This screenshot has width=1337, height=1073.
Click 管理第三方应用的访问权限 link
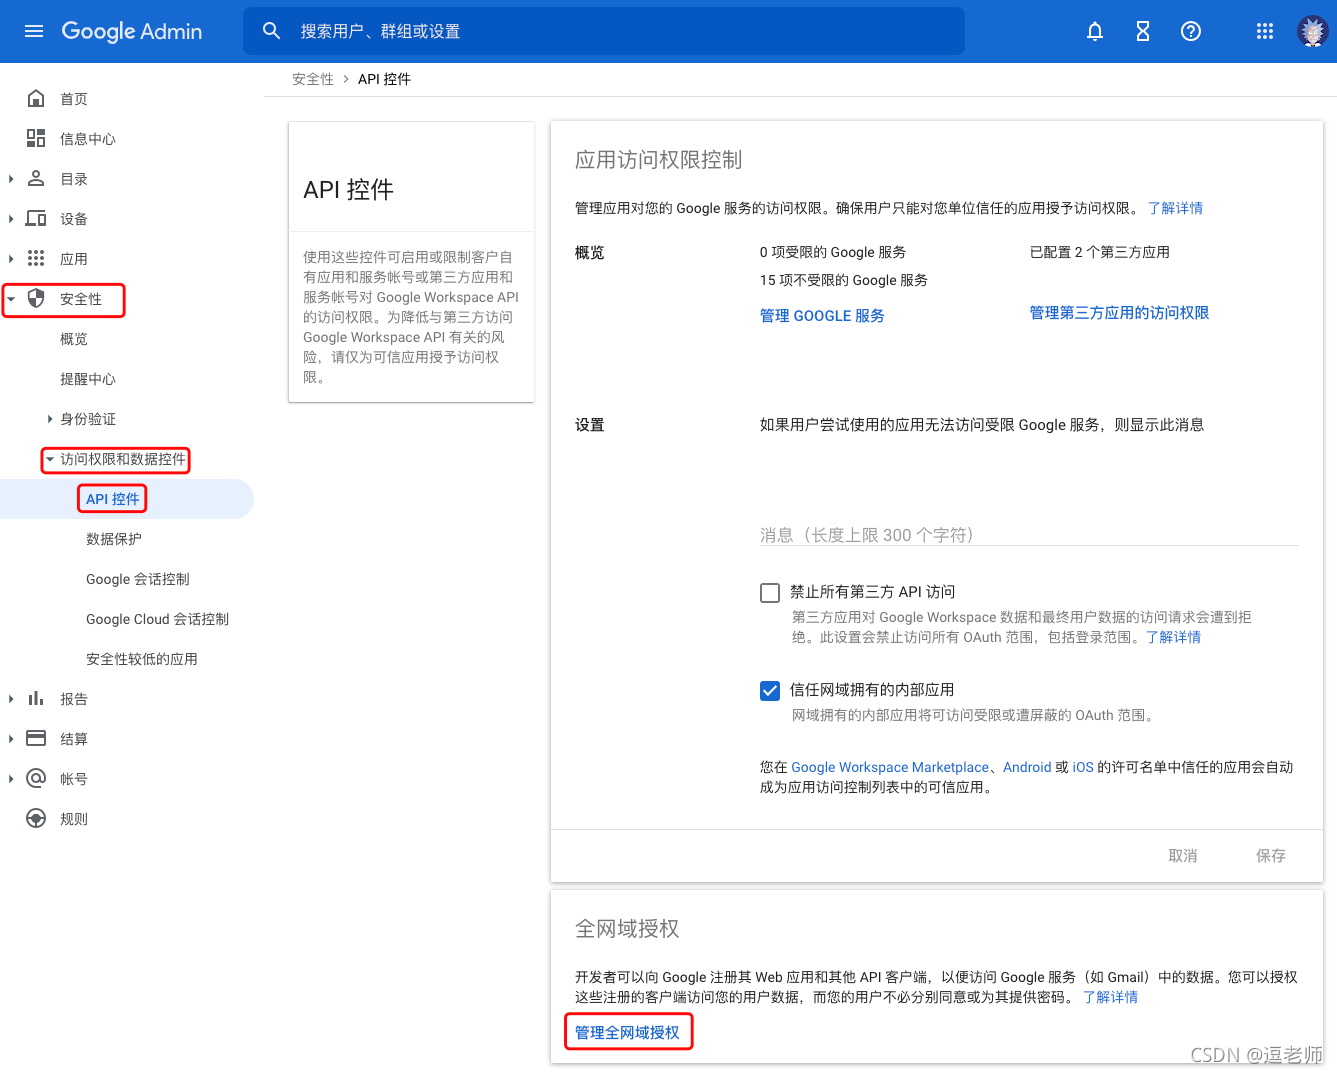1119,313
